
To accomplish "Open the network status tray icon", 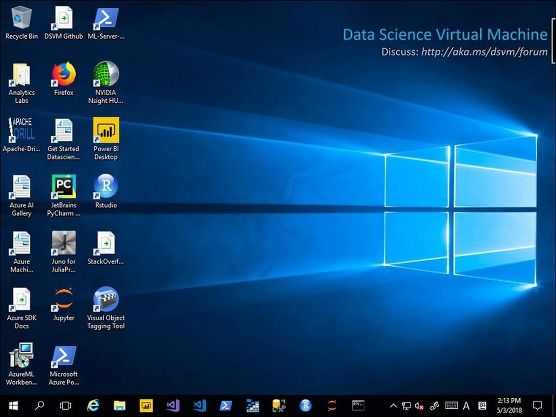I will click(406, 406).
